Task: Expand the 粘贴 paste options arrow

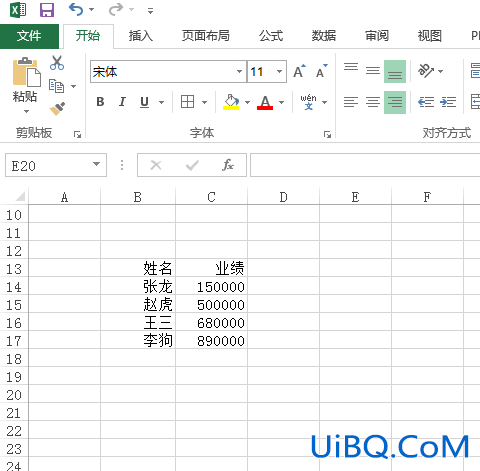Action: point(26,111)
